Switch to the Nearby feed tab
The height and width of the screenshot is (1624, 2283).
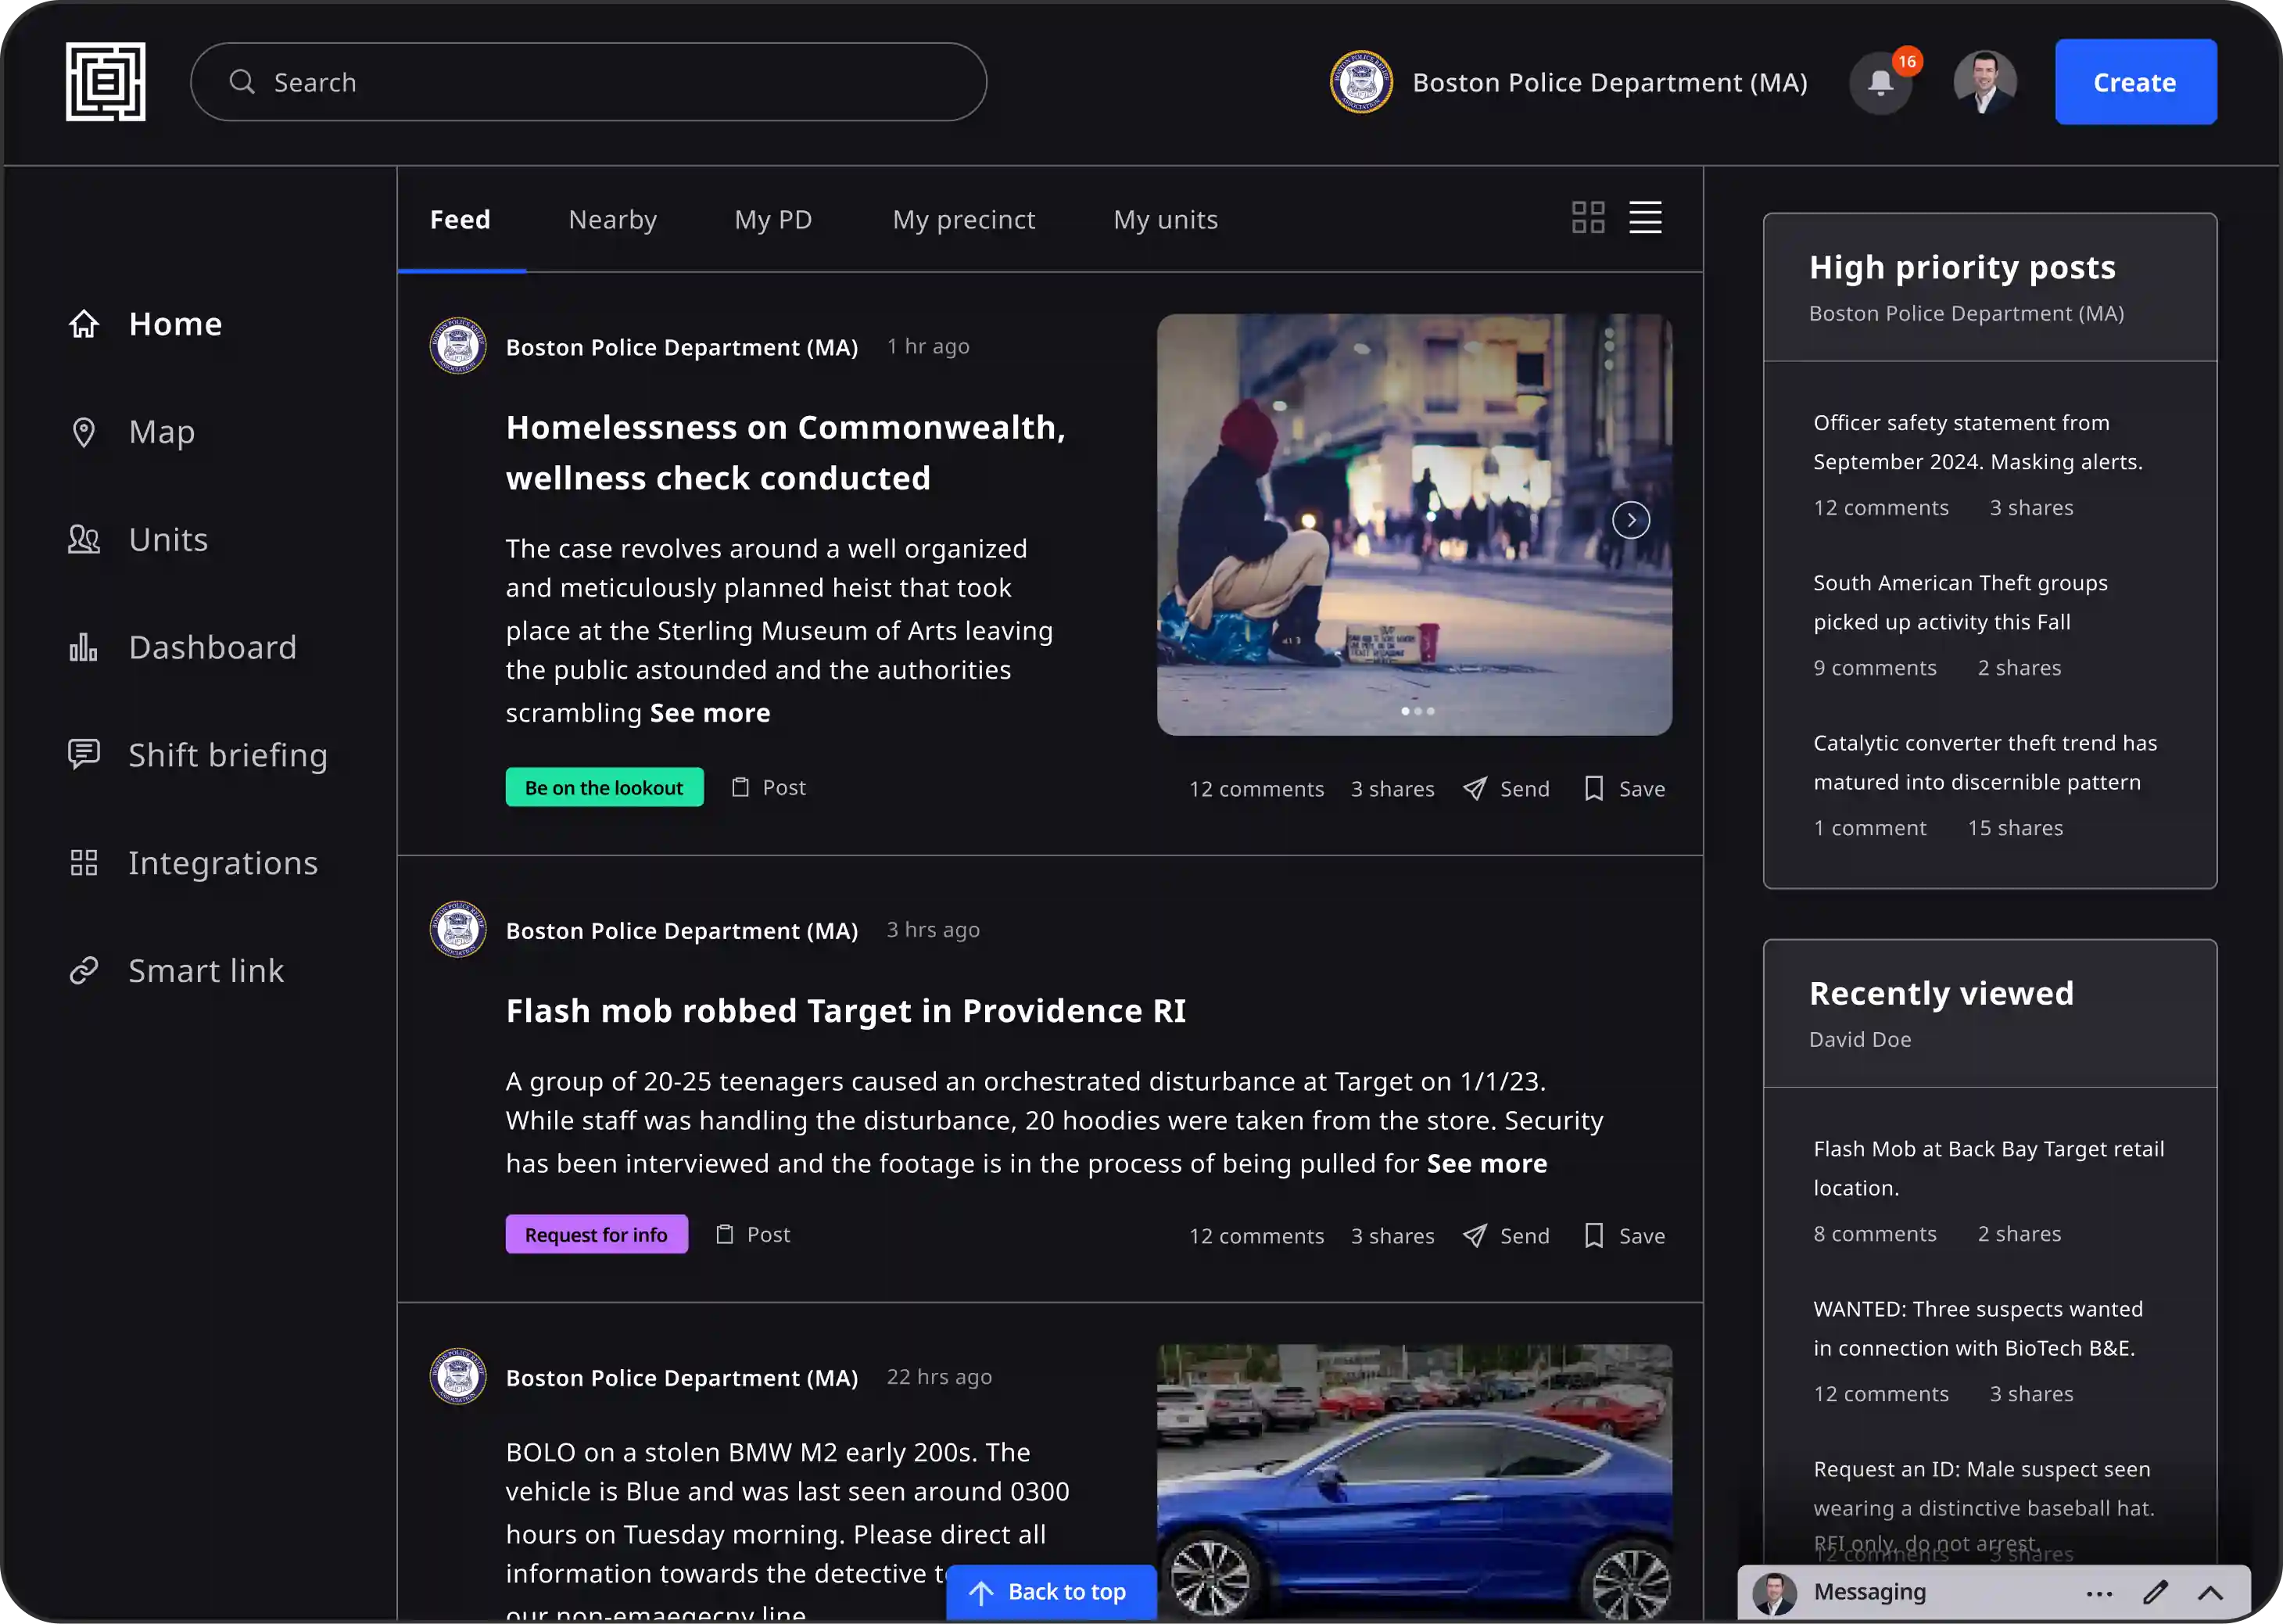click(612, 219)
